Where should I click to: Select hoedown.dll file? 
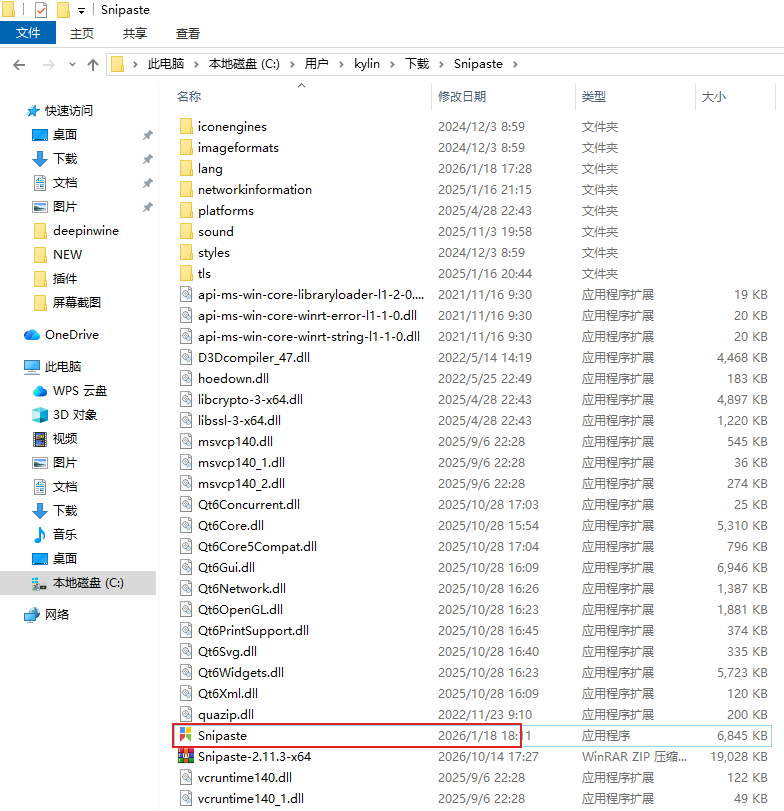[x=233, y=379]
